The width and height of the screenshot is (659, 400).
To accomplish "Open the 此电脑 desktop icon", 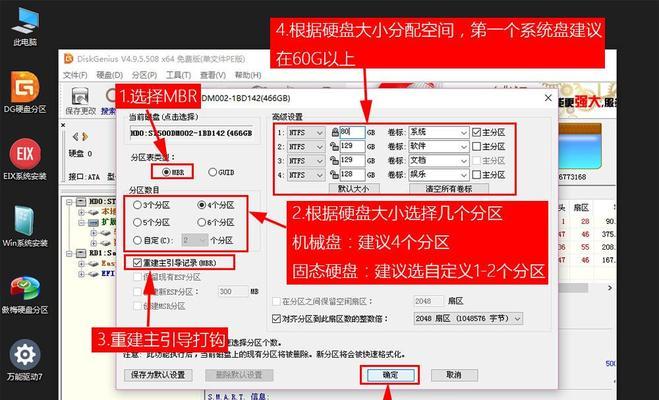I will tap(25, 26).
